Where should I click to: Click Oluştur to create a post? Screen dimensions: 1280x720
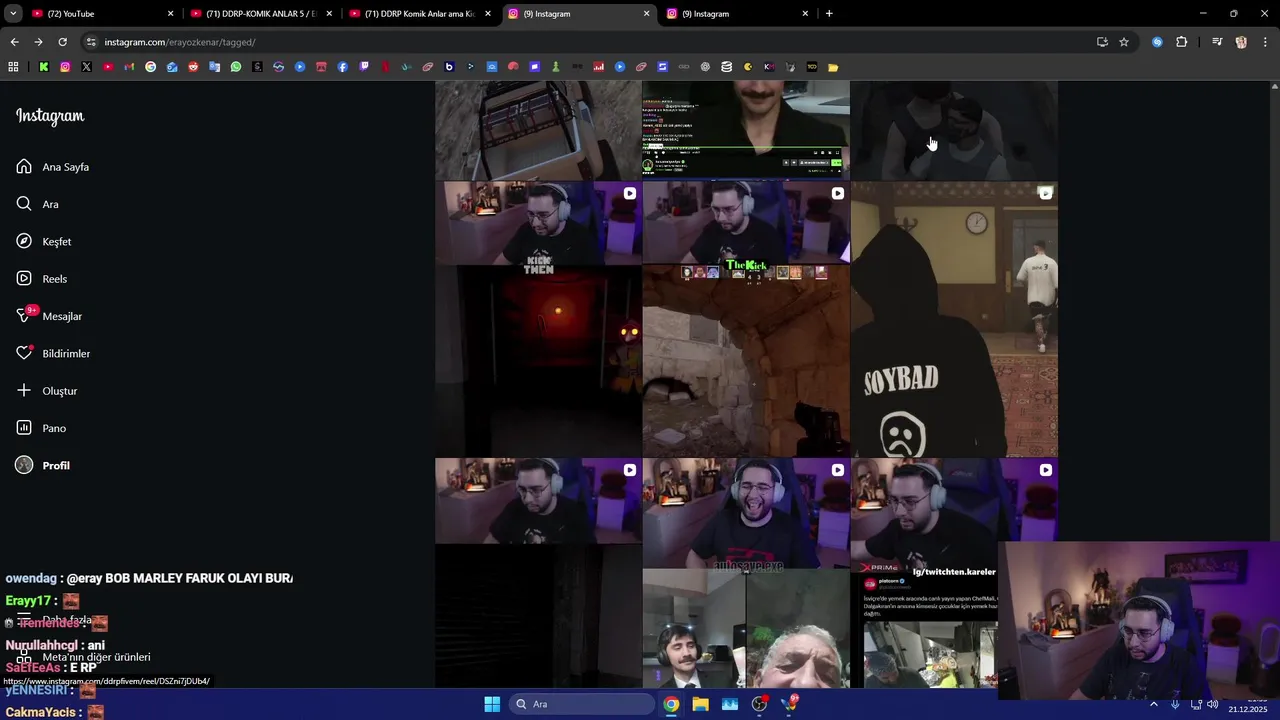point(47,391)
